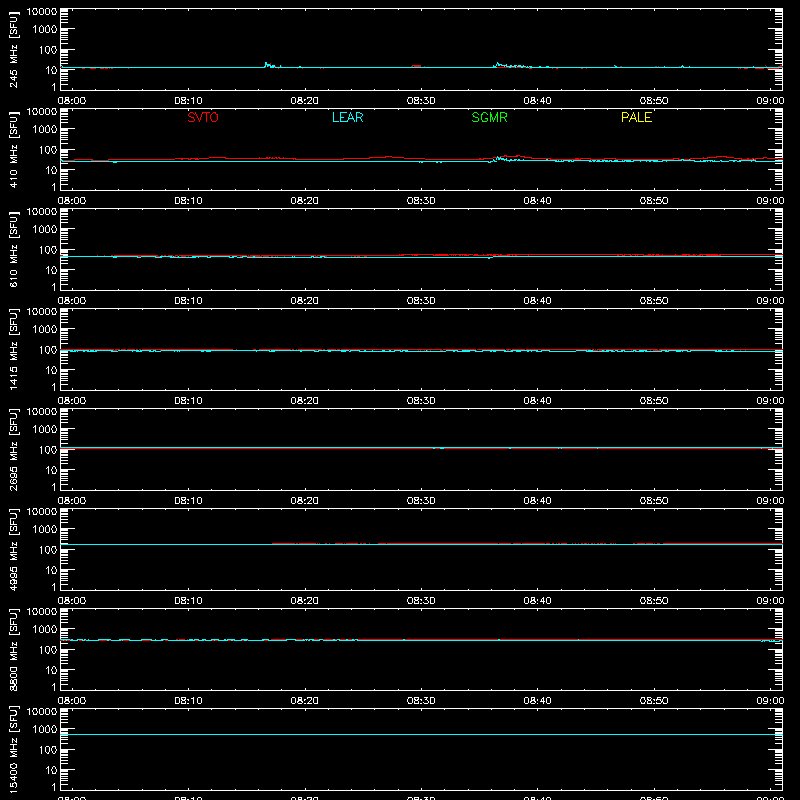Click the green SGMR legend label

[x=489, y=117]
